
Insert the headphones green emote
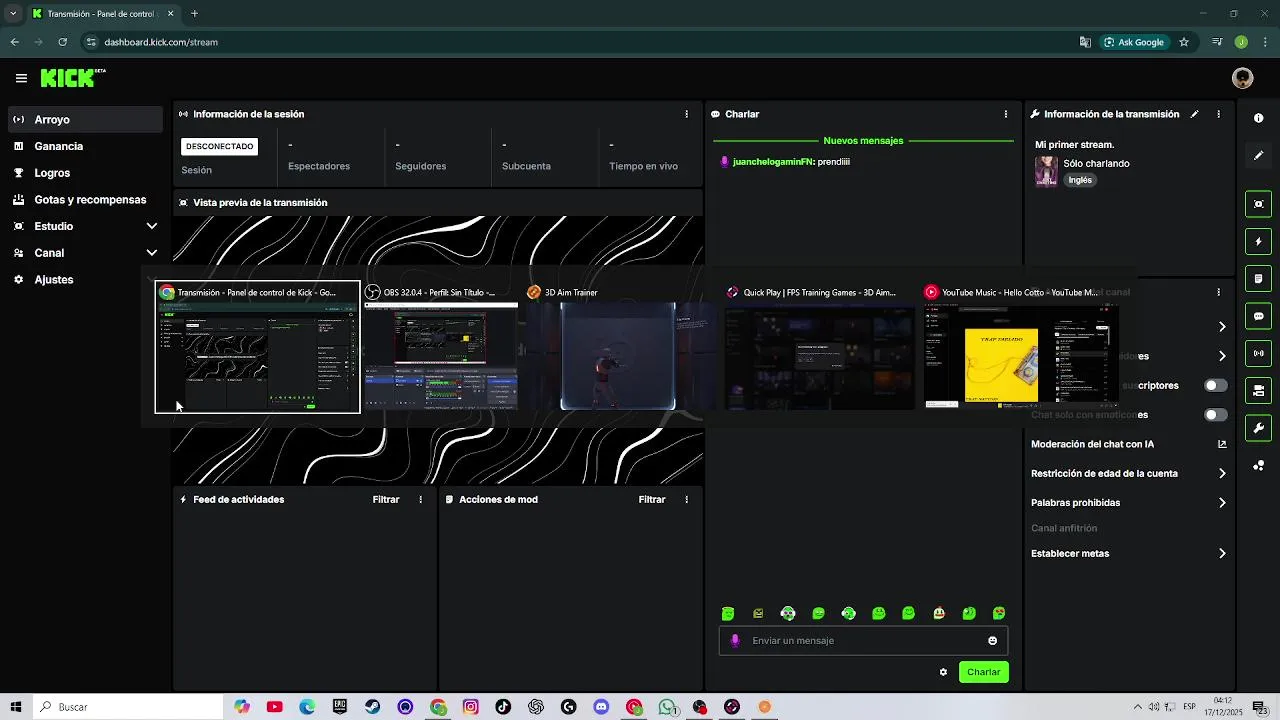[788, 614]
